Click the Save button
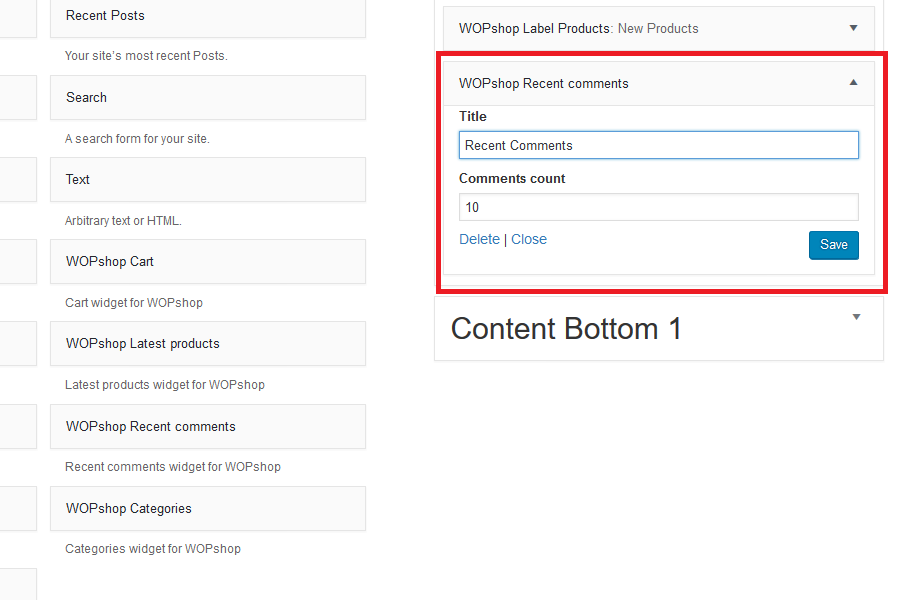 (x=833, y=245)
